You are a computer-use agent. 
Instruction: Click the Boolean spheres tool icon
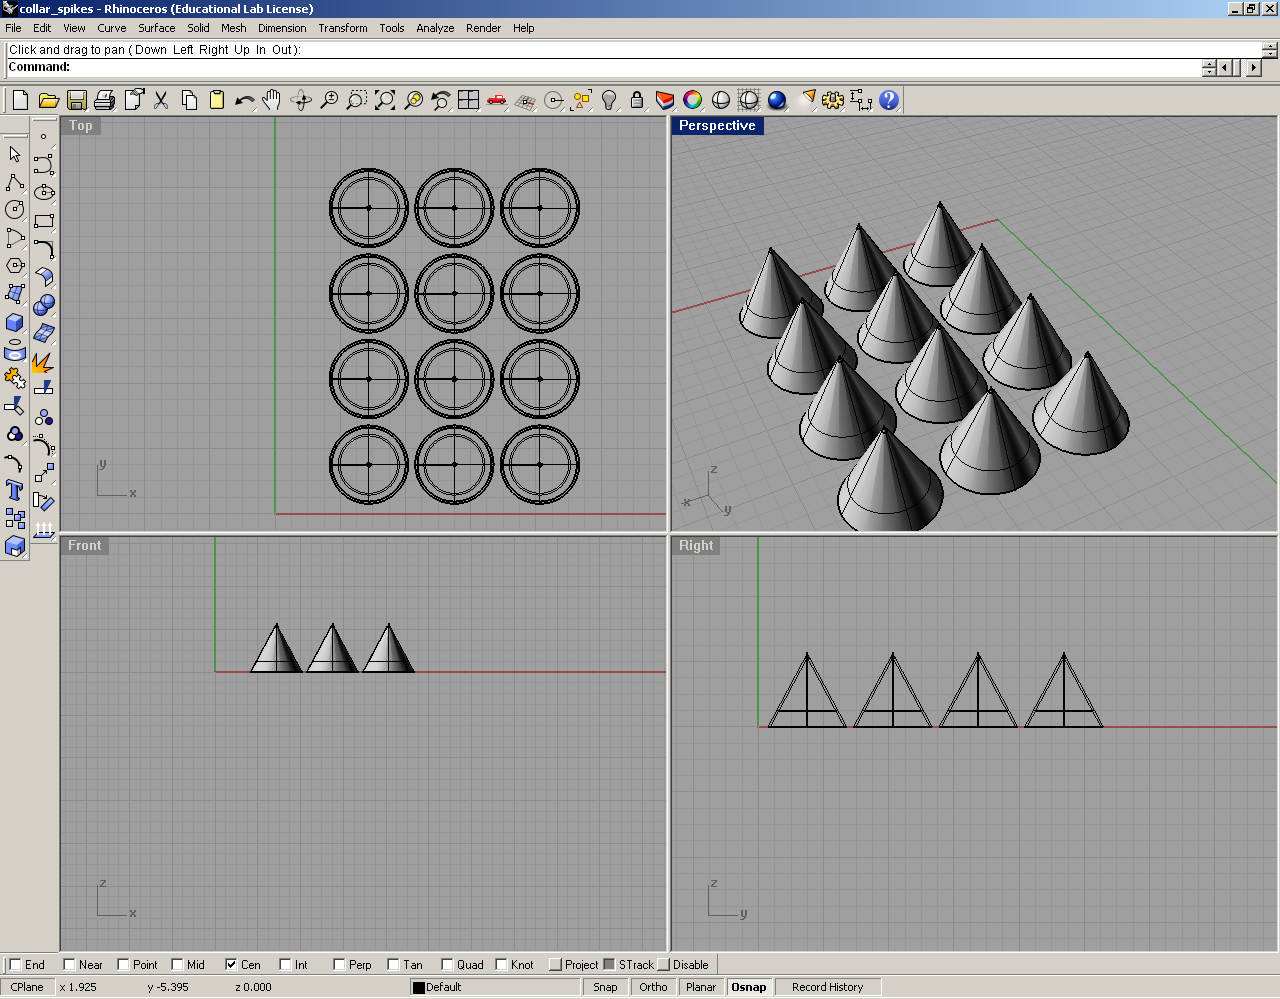coord(43,305)
